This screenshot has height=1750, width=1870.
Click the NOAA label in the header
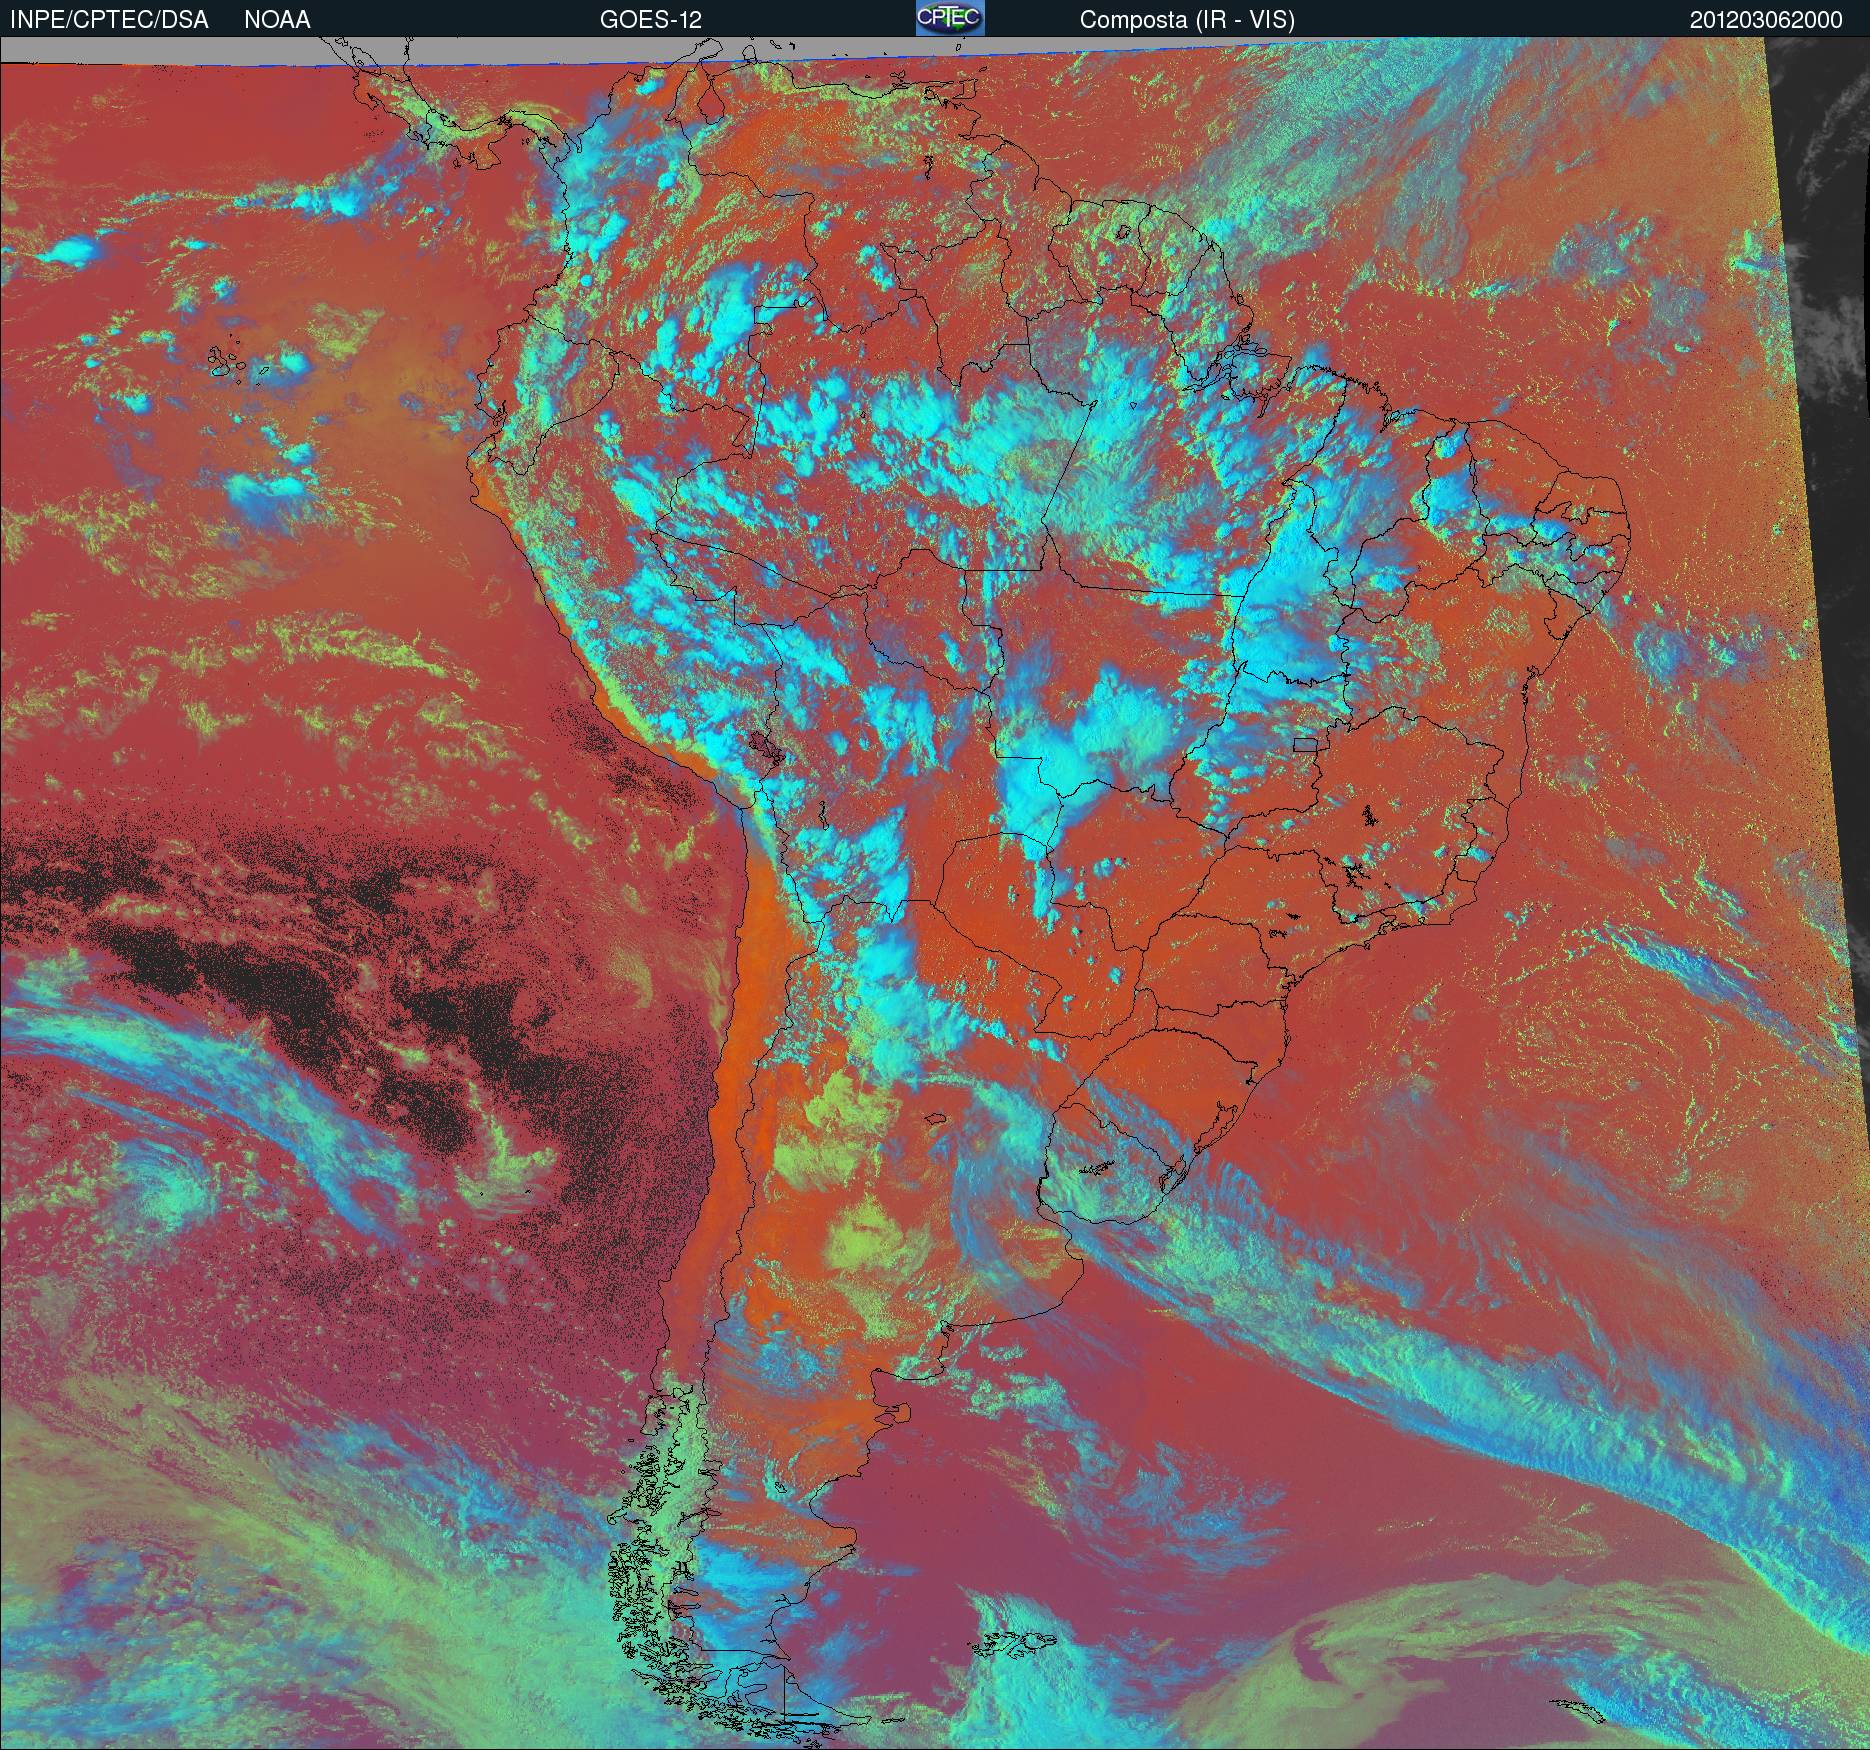pos(277,20)
